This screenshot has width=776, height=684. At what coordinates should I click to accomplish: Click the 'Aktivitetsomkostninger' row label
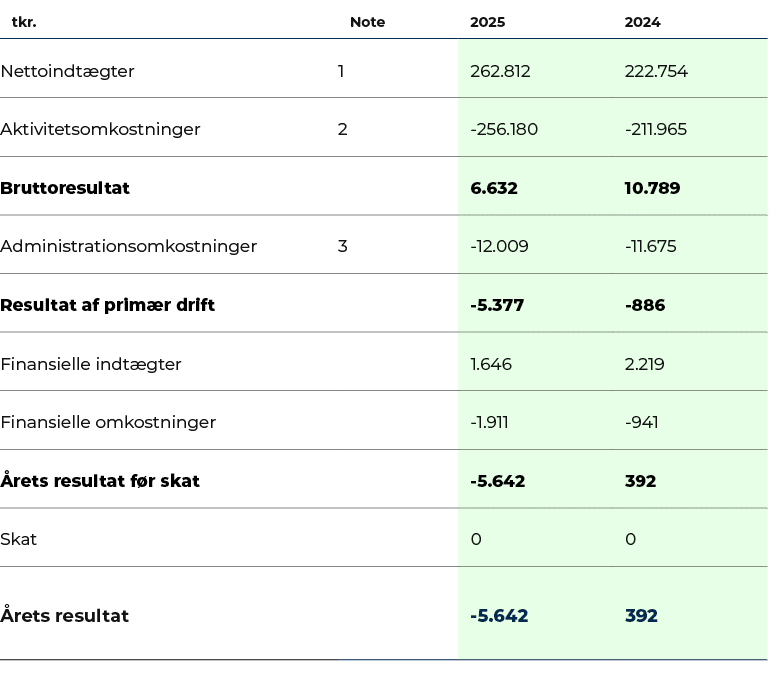[100, 129]
